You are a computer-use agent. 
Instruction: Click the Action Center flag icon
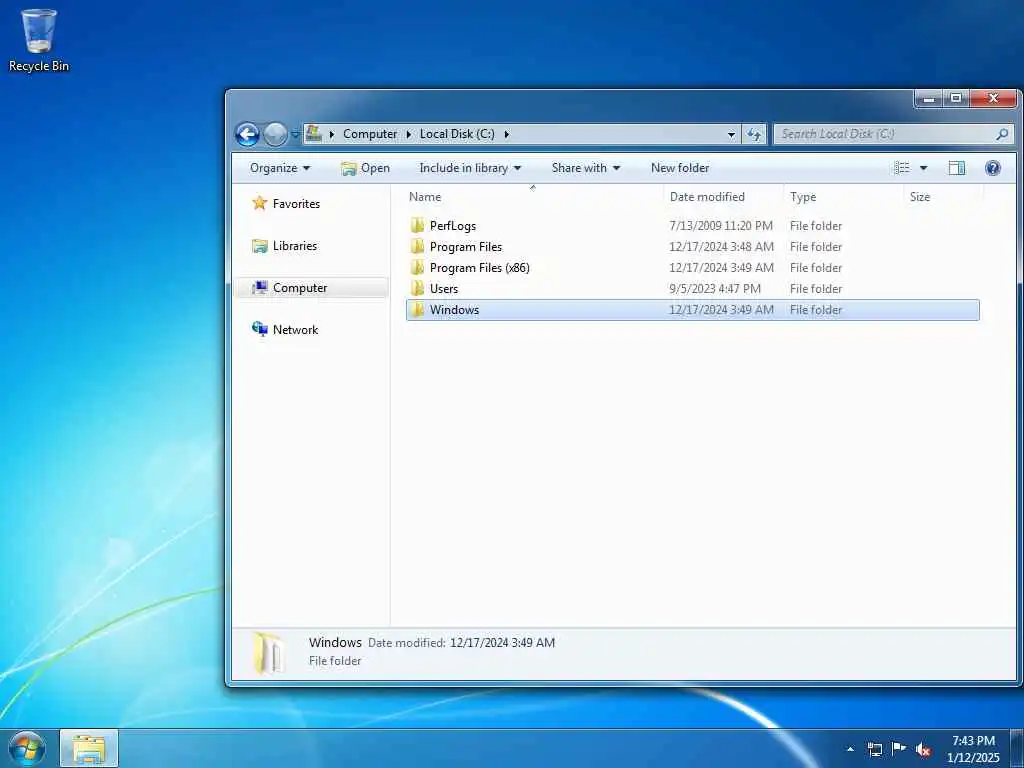pos(899,749)
